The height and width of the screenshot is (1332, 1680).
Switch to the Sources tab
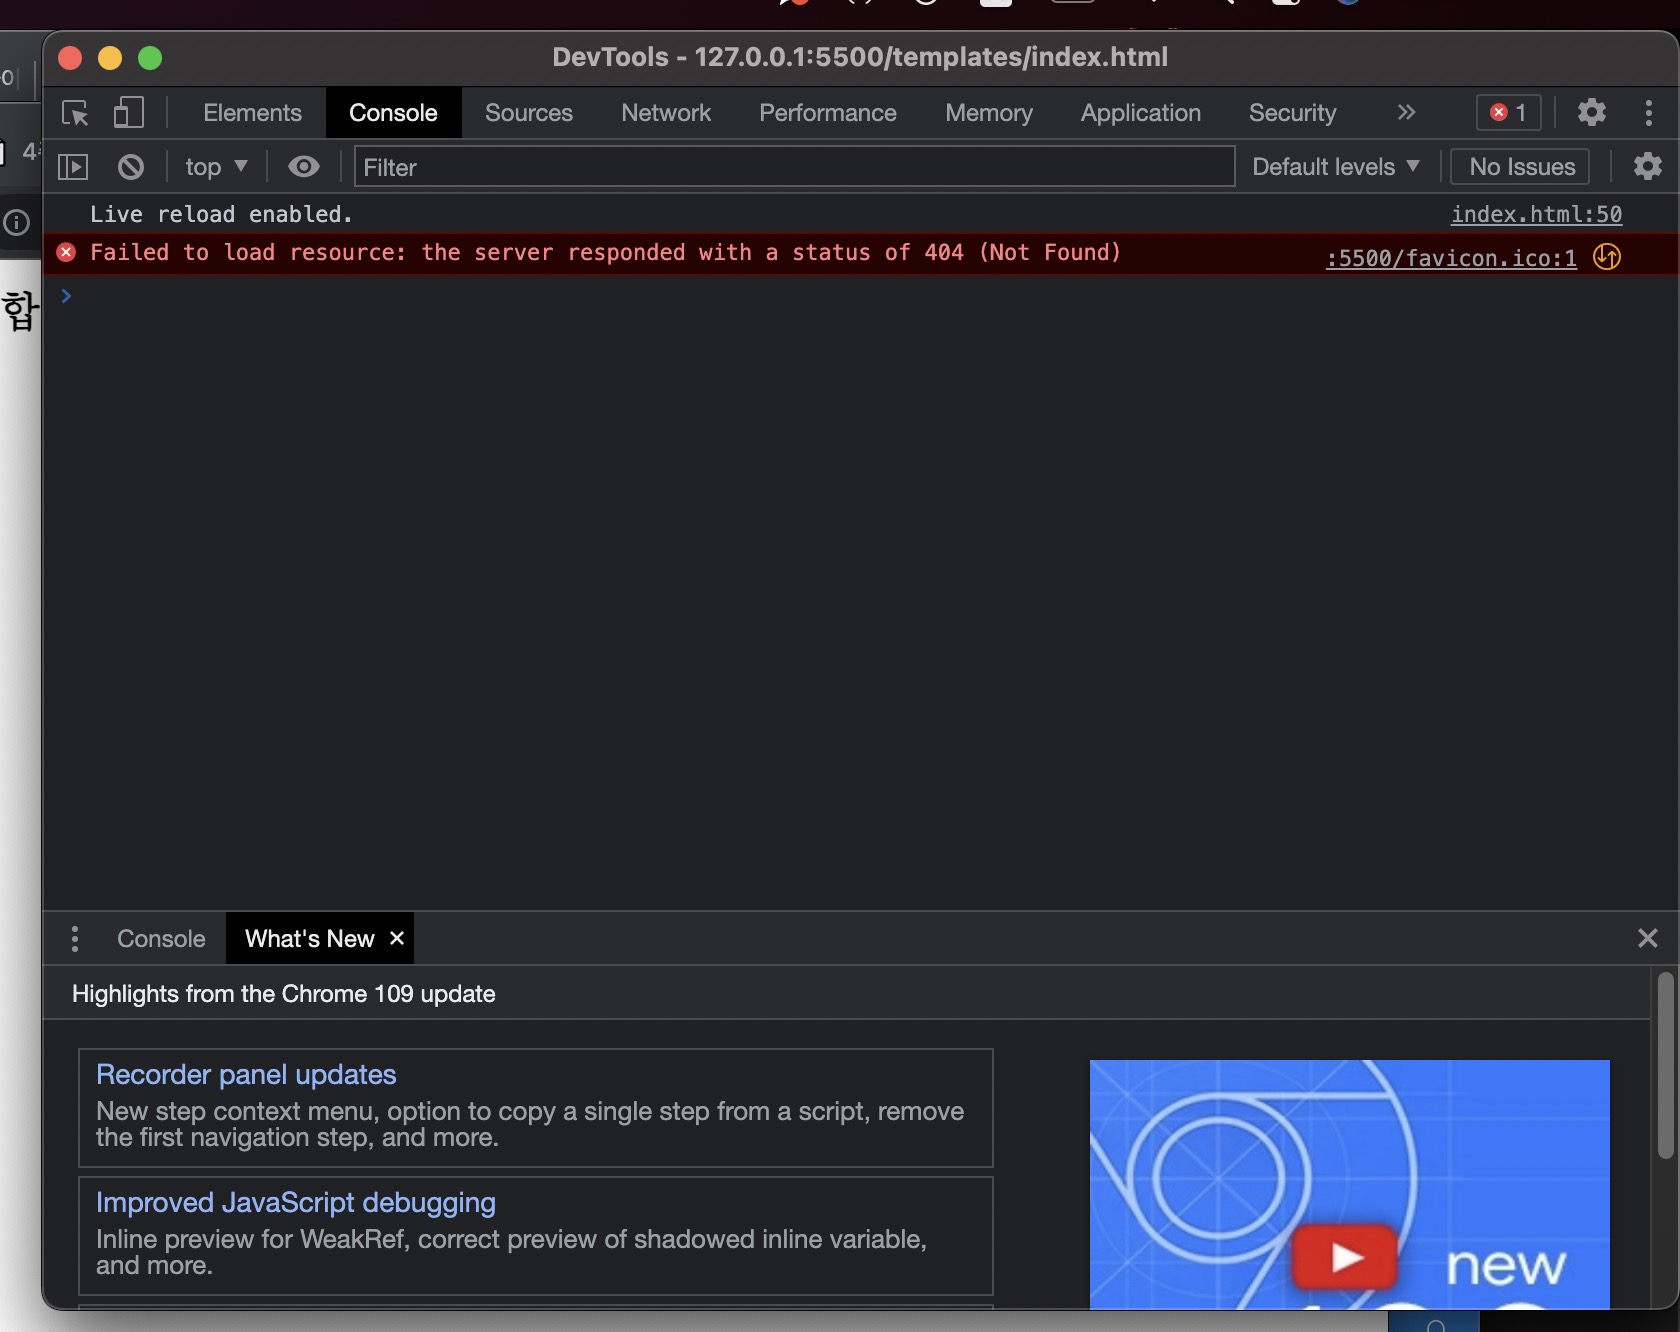click(529, 113)
